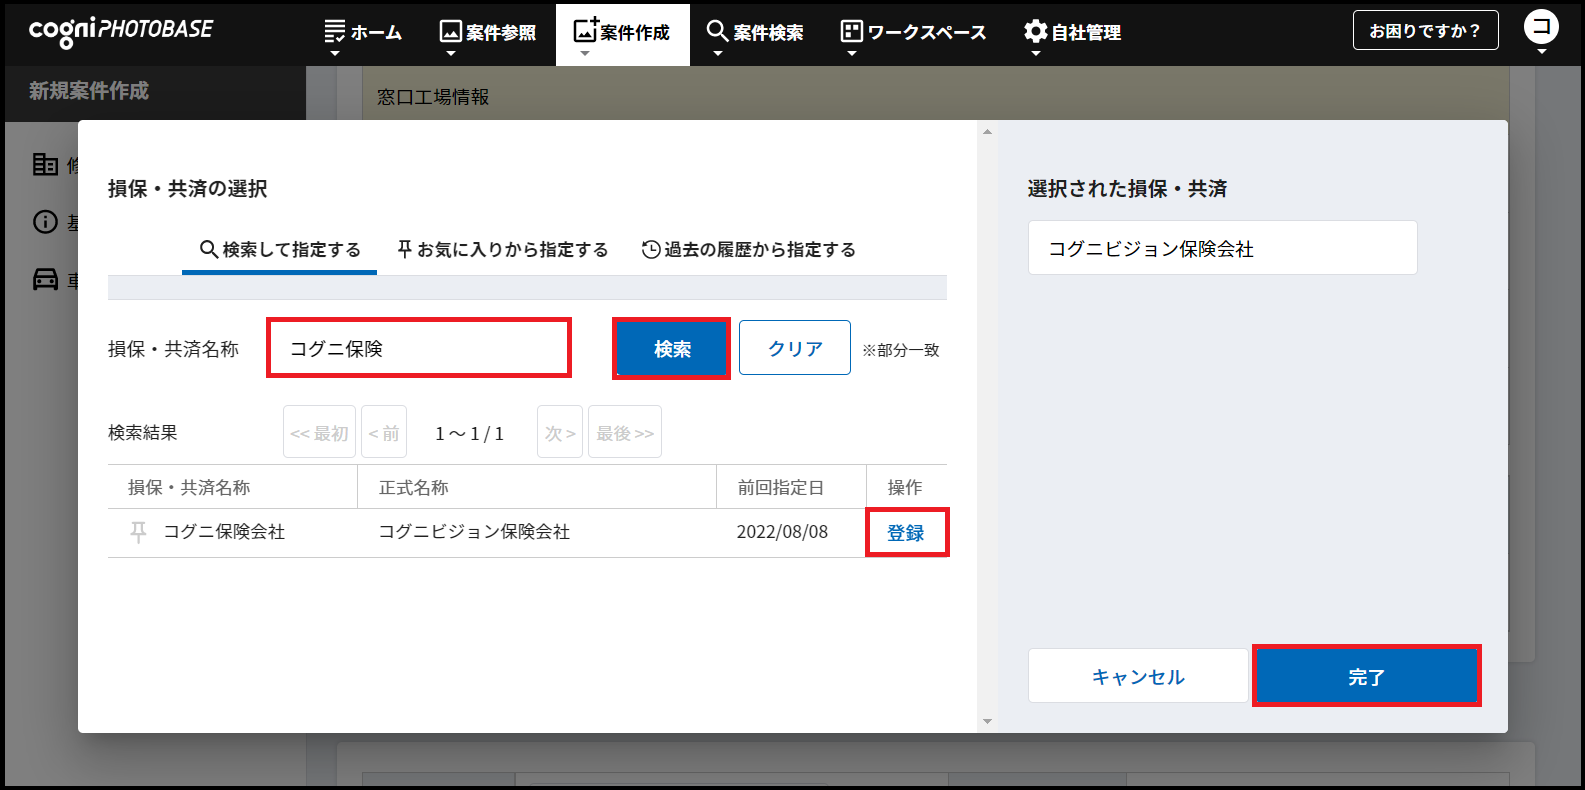Click the ホーム list icon

335,31
